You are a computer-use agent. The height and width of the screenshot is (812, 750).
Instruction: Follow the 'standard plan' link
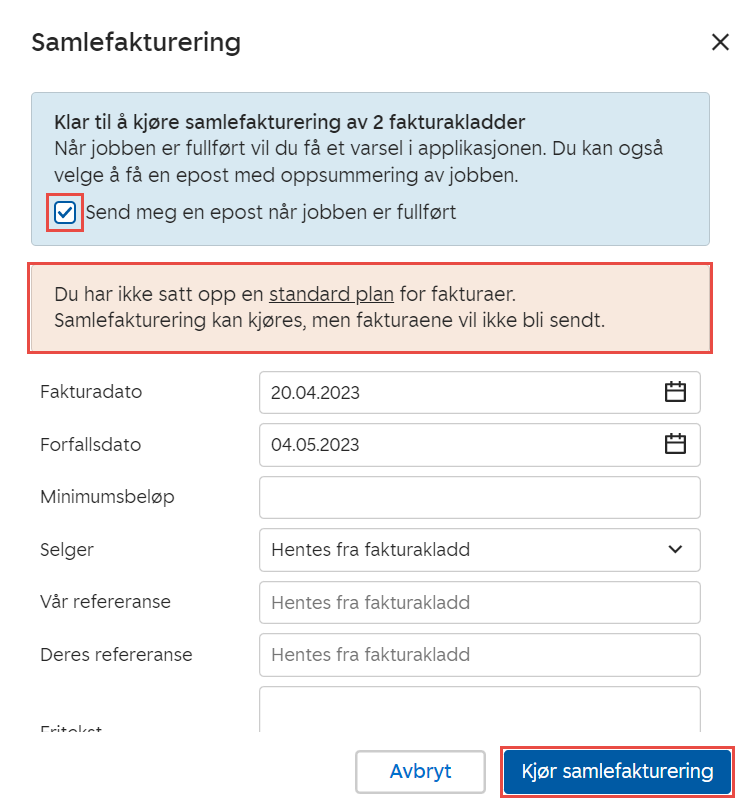point(331,294)
